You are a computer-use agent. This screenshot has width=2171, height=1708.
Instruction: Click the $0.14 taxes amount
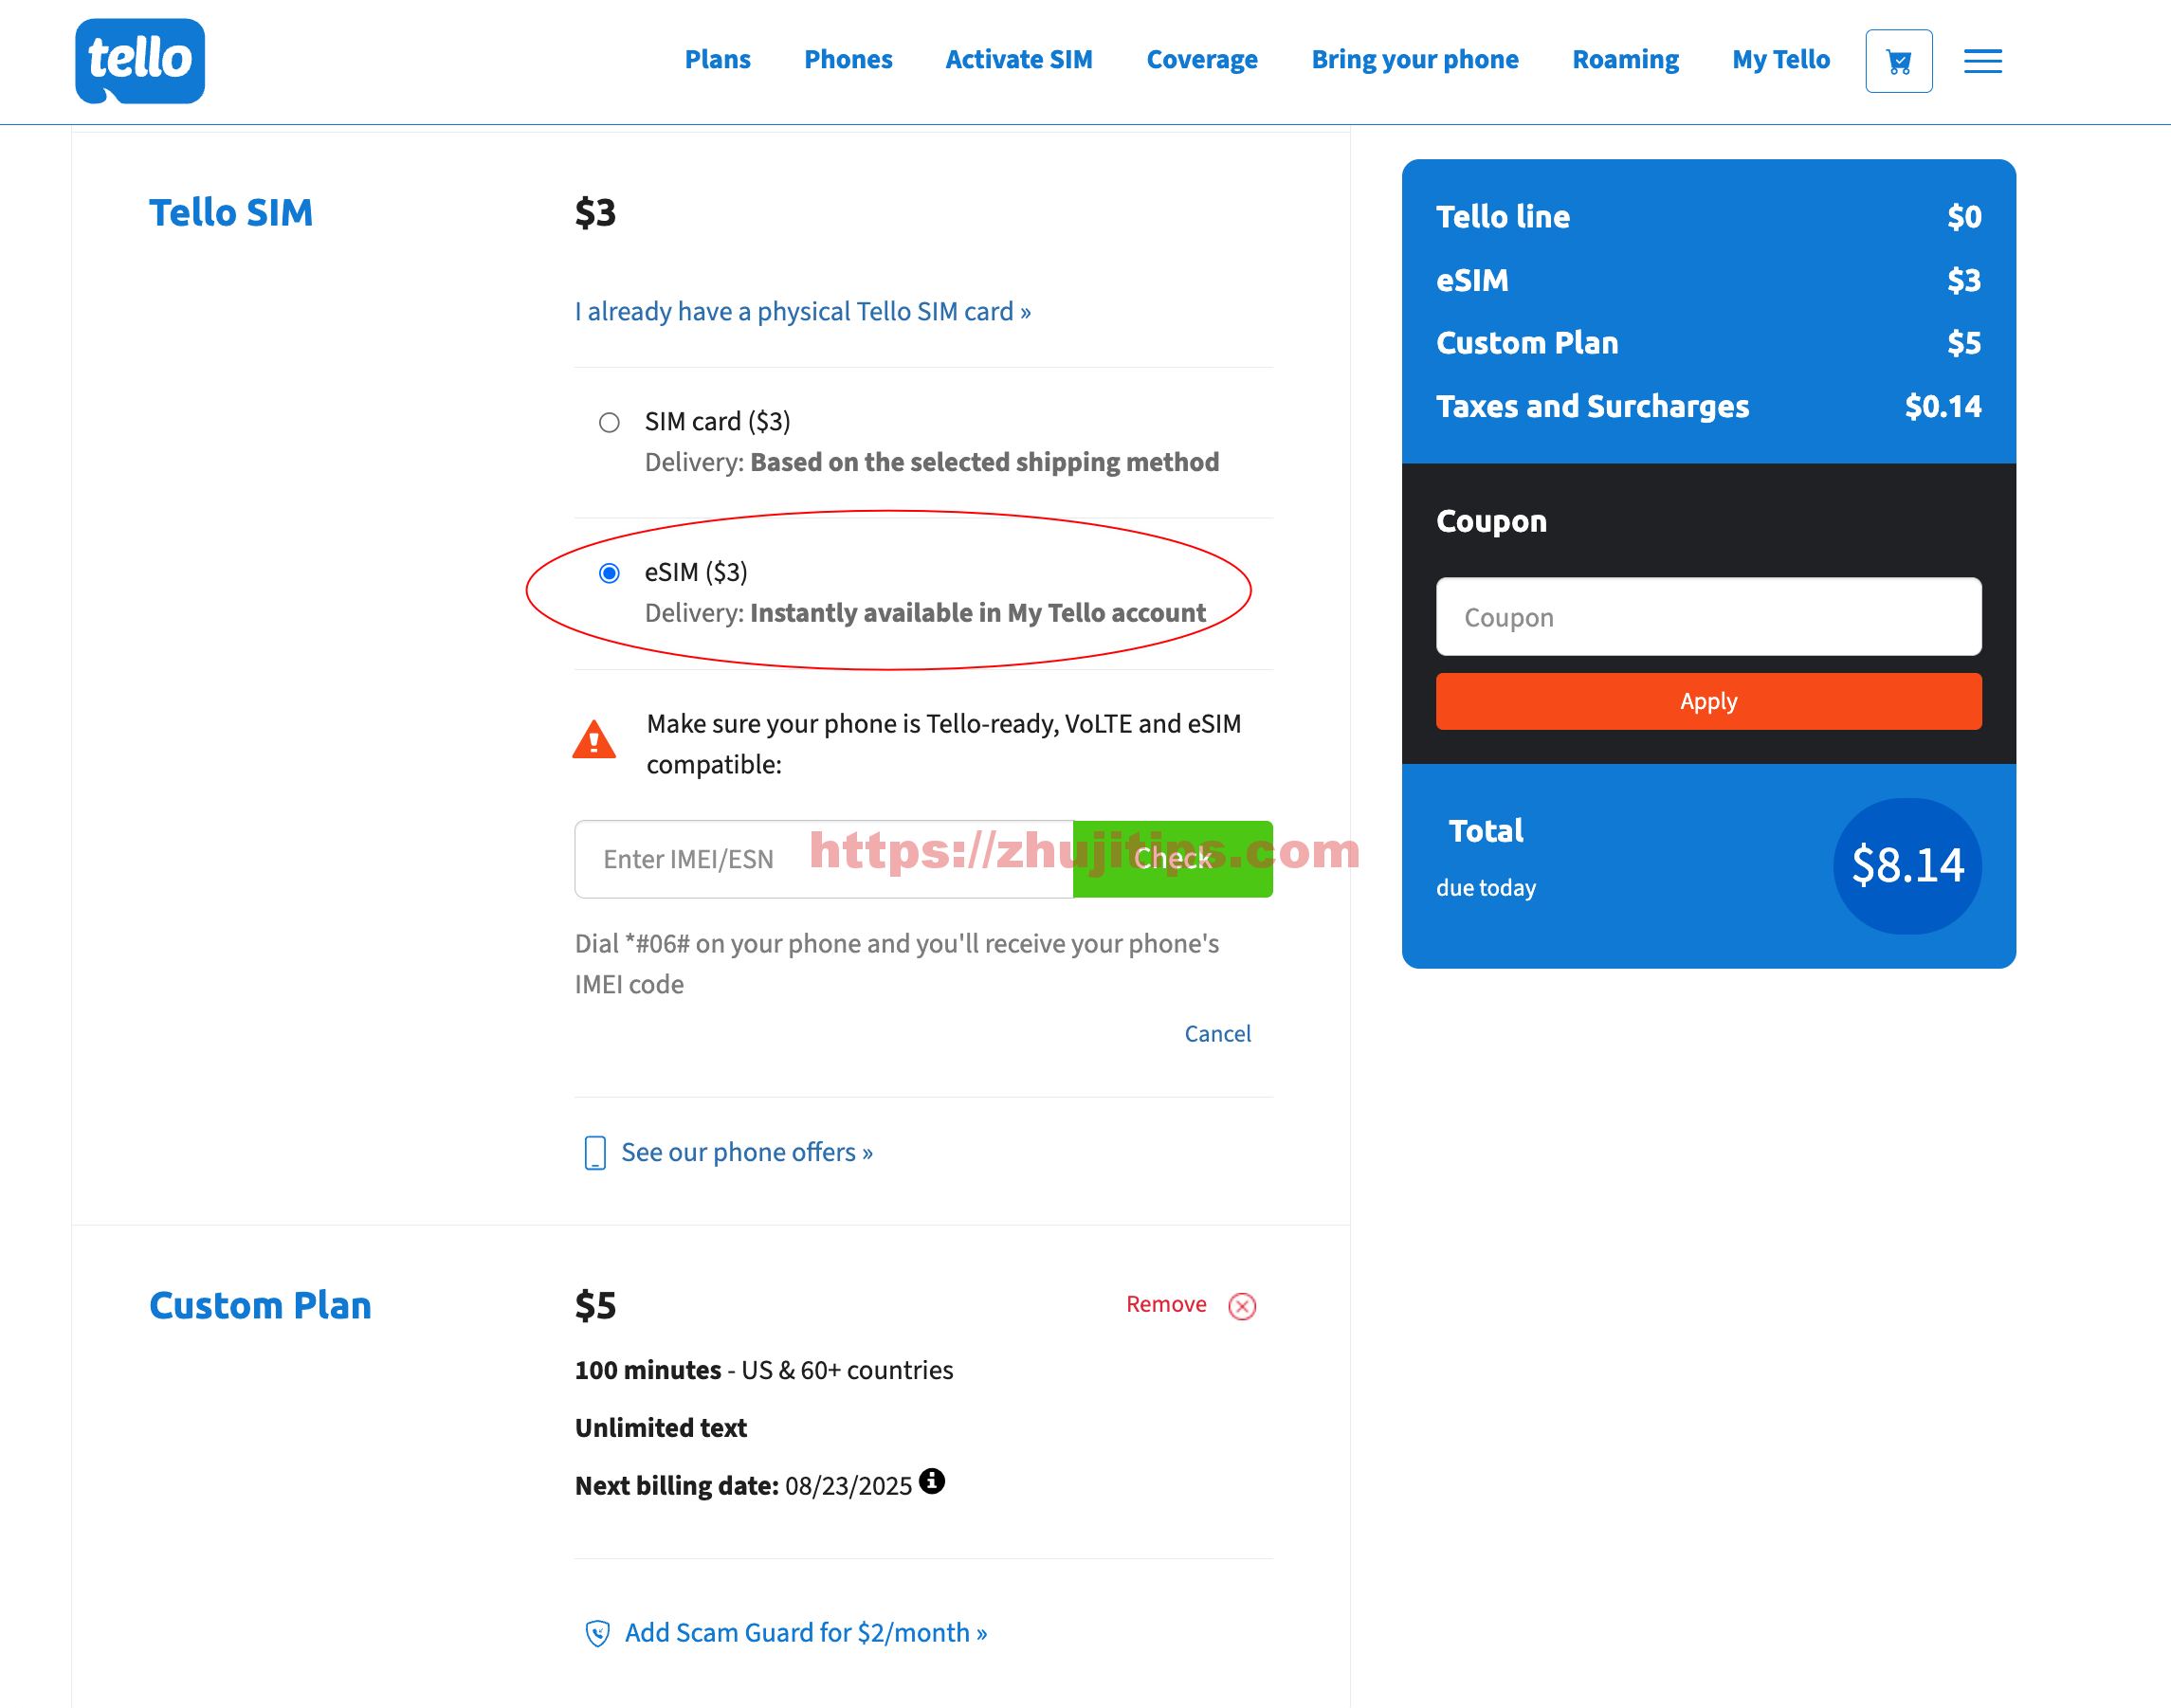(1942, 406)
